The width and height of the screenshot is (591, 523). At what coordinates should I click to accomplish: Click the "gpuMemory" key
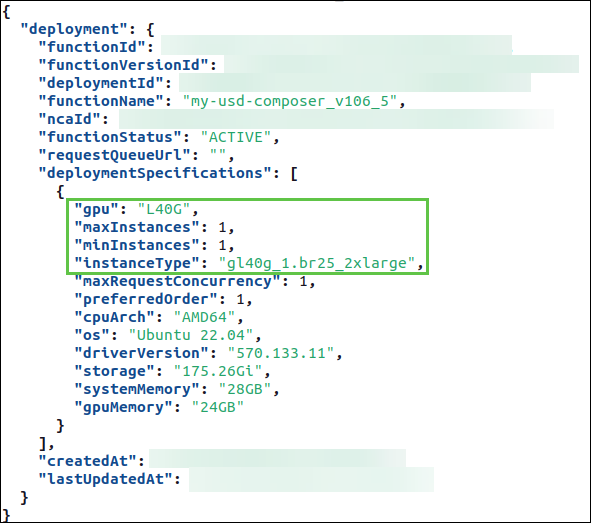pyautogui.click(x=123, y=407)
